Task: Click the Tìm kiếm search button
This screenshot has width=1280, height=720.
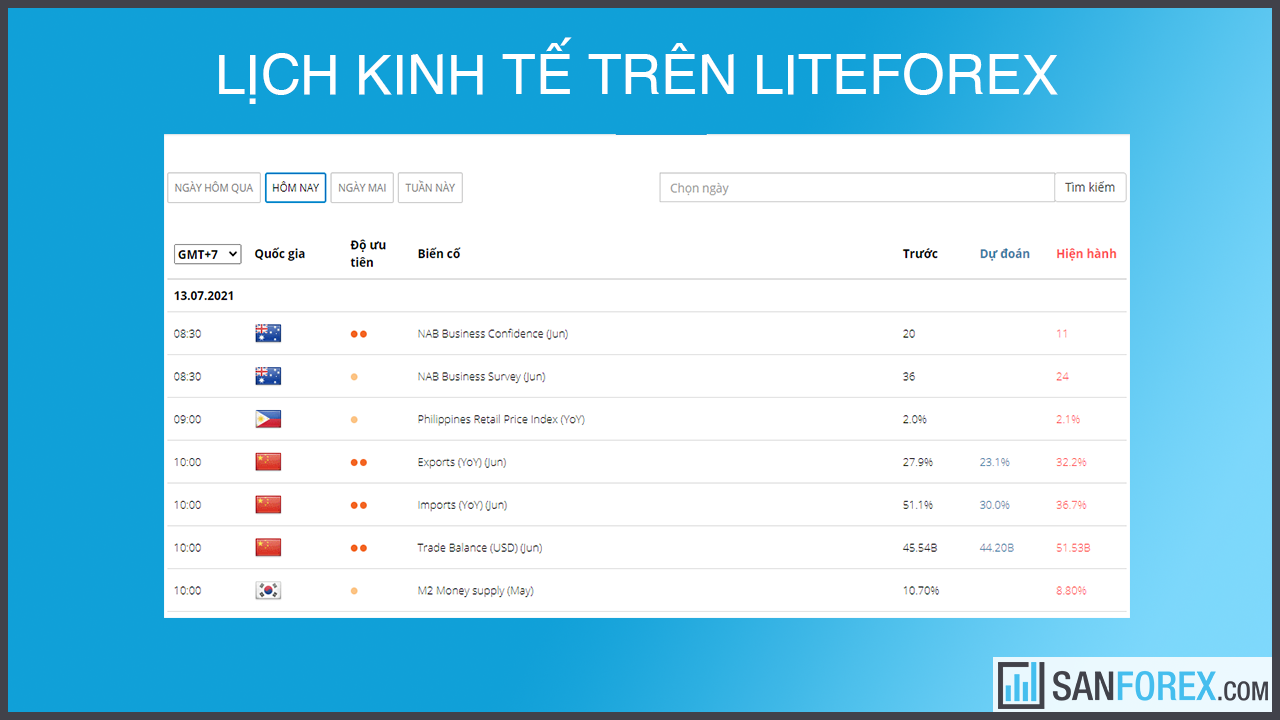Action: click(1090, 188)
